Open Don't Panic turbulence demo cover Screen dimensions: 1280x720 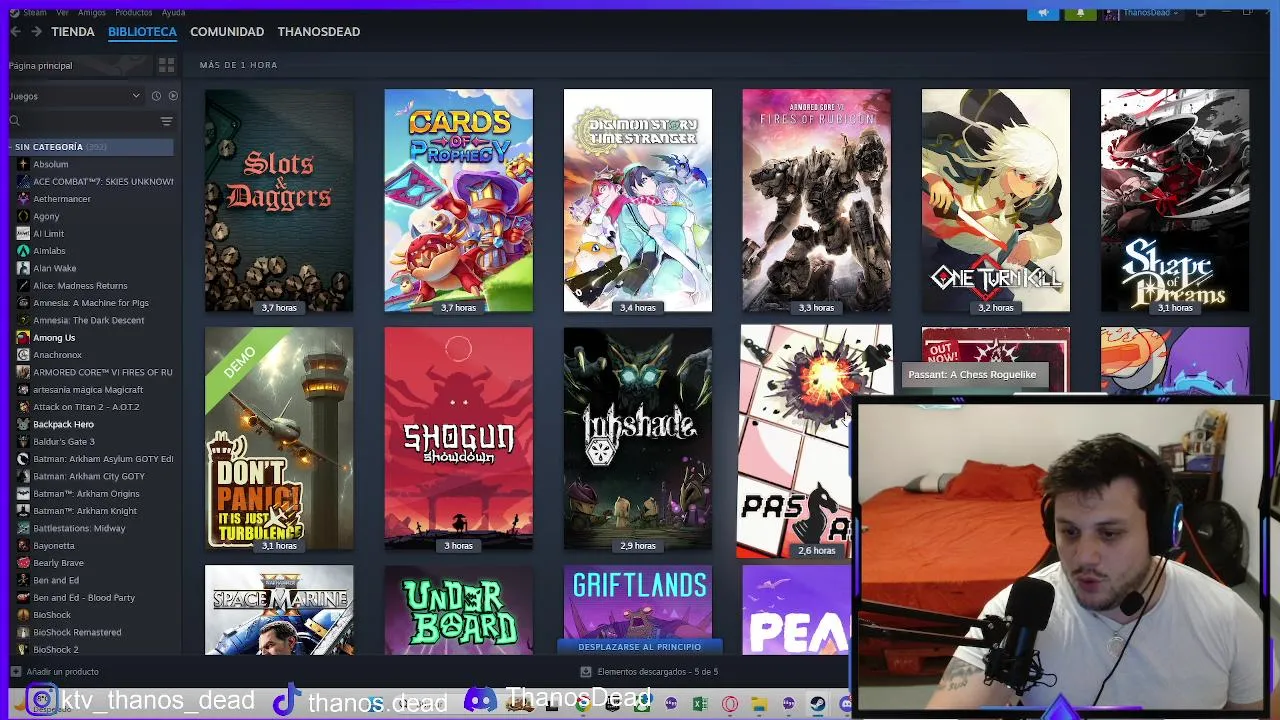click(279, 438)
